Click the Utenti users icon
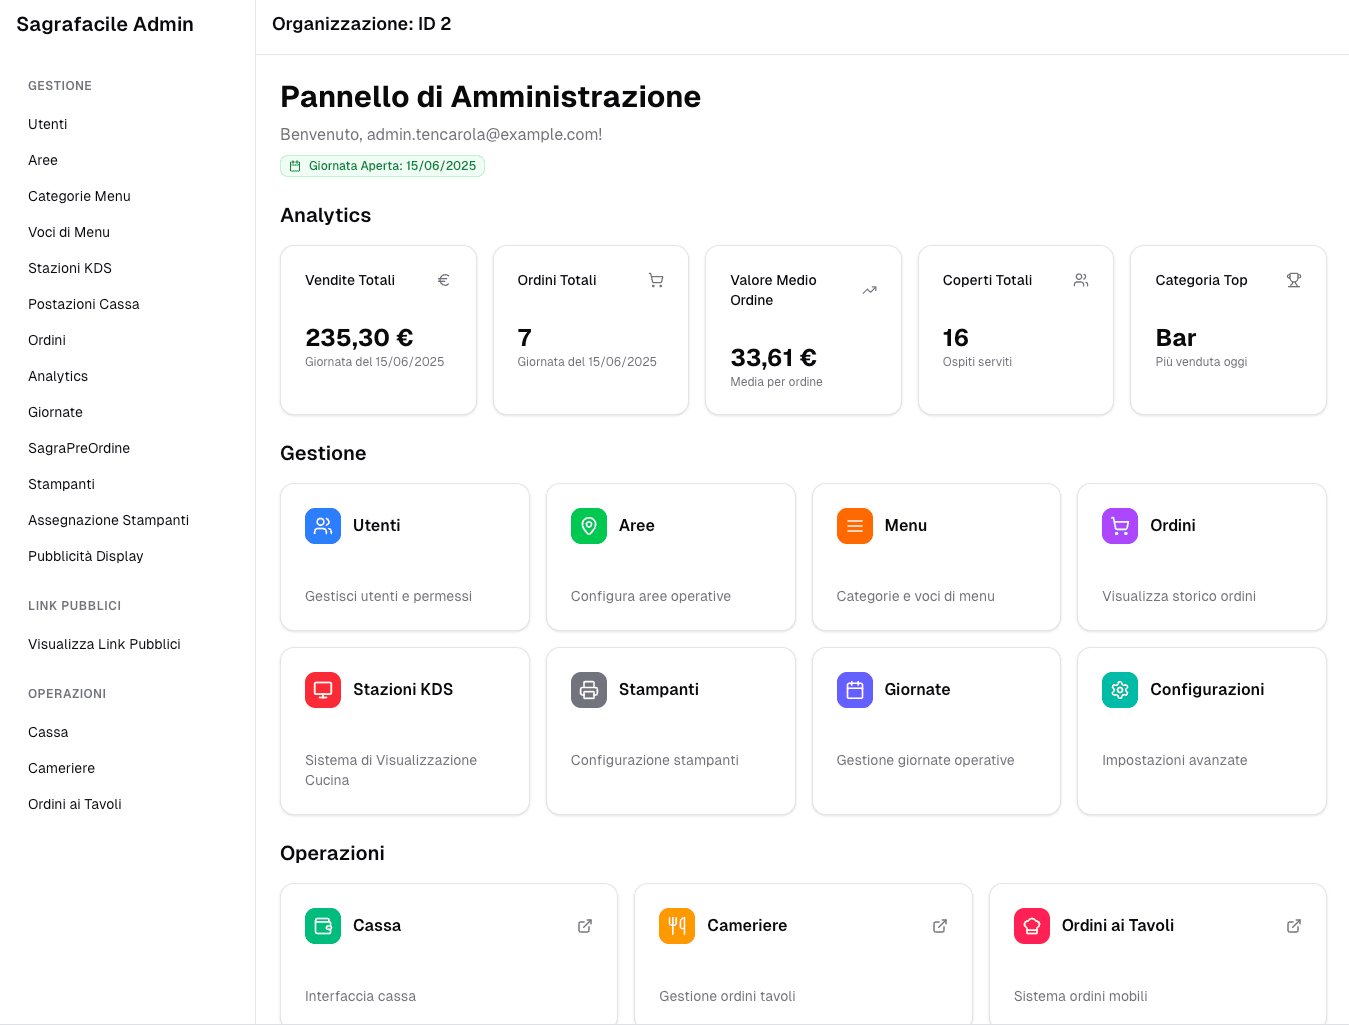1349x1025 pixels. point(322,525)
